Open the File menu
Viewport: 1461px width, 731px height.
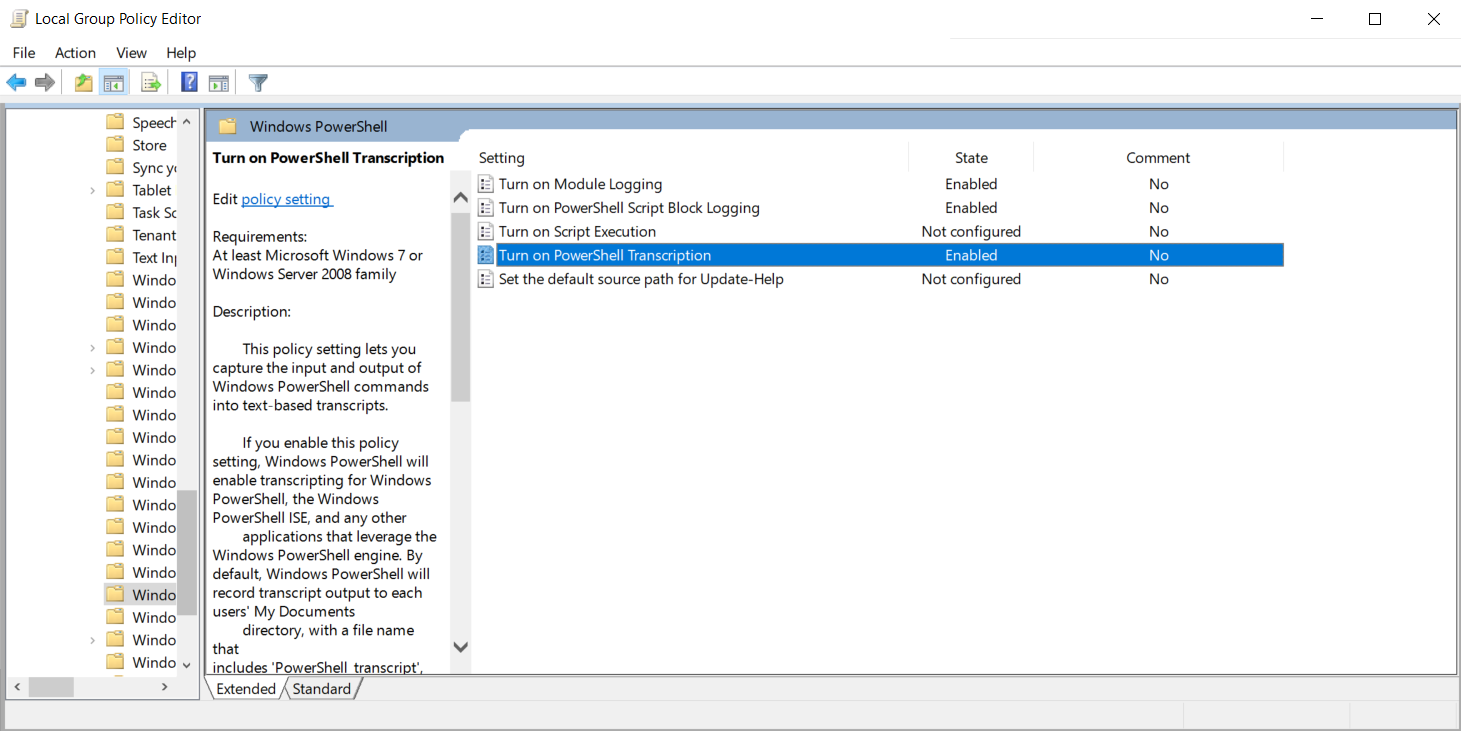point(24,53)
